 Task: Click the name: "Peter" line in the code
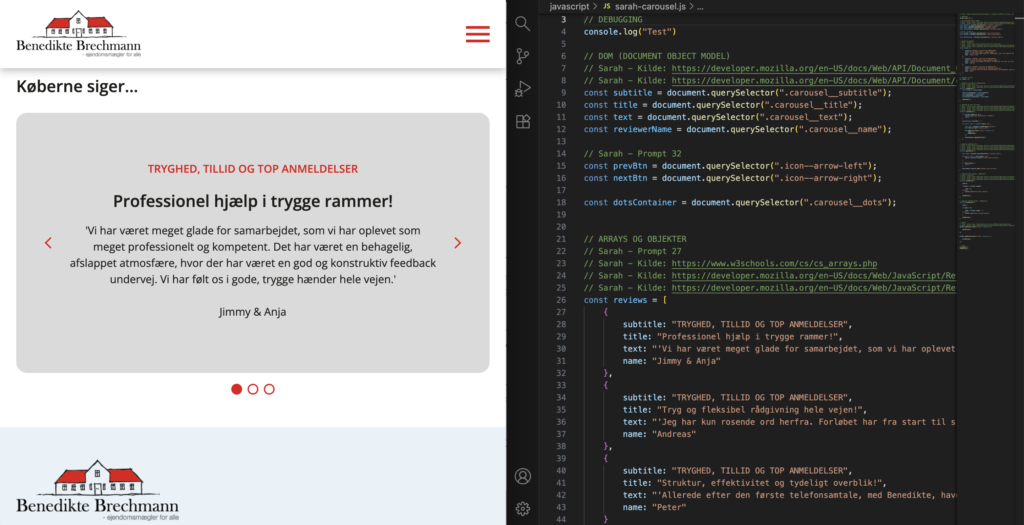tap(654, 507)
